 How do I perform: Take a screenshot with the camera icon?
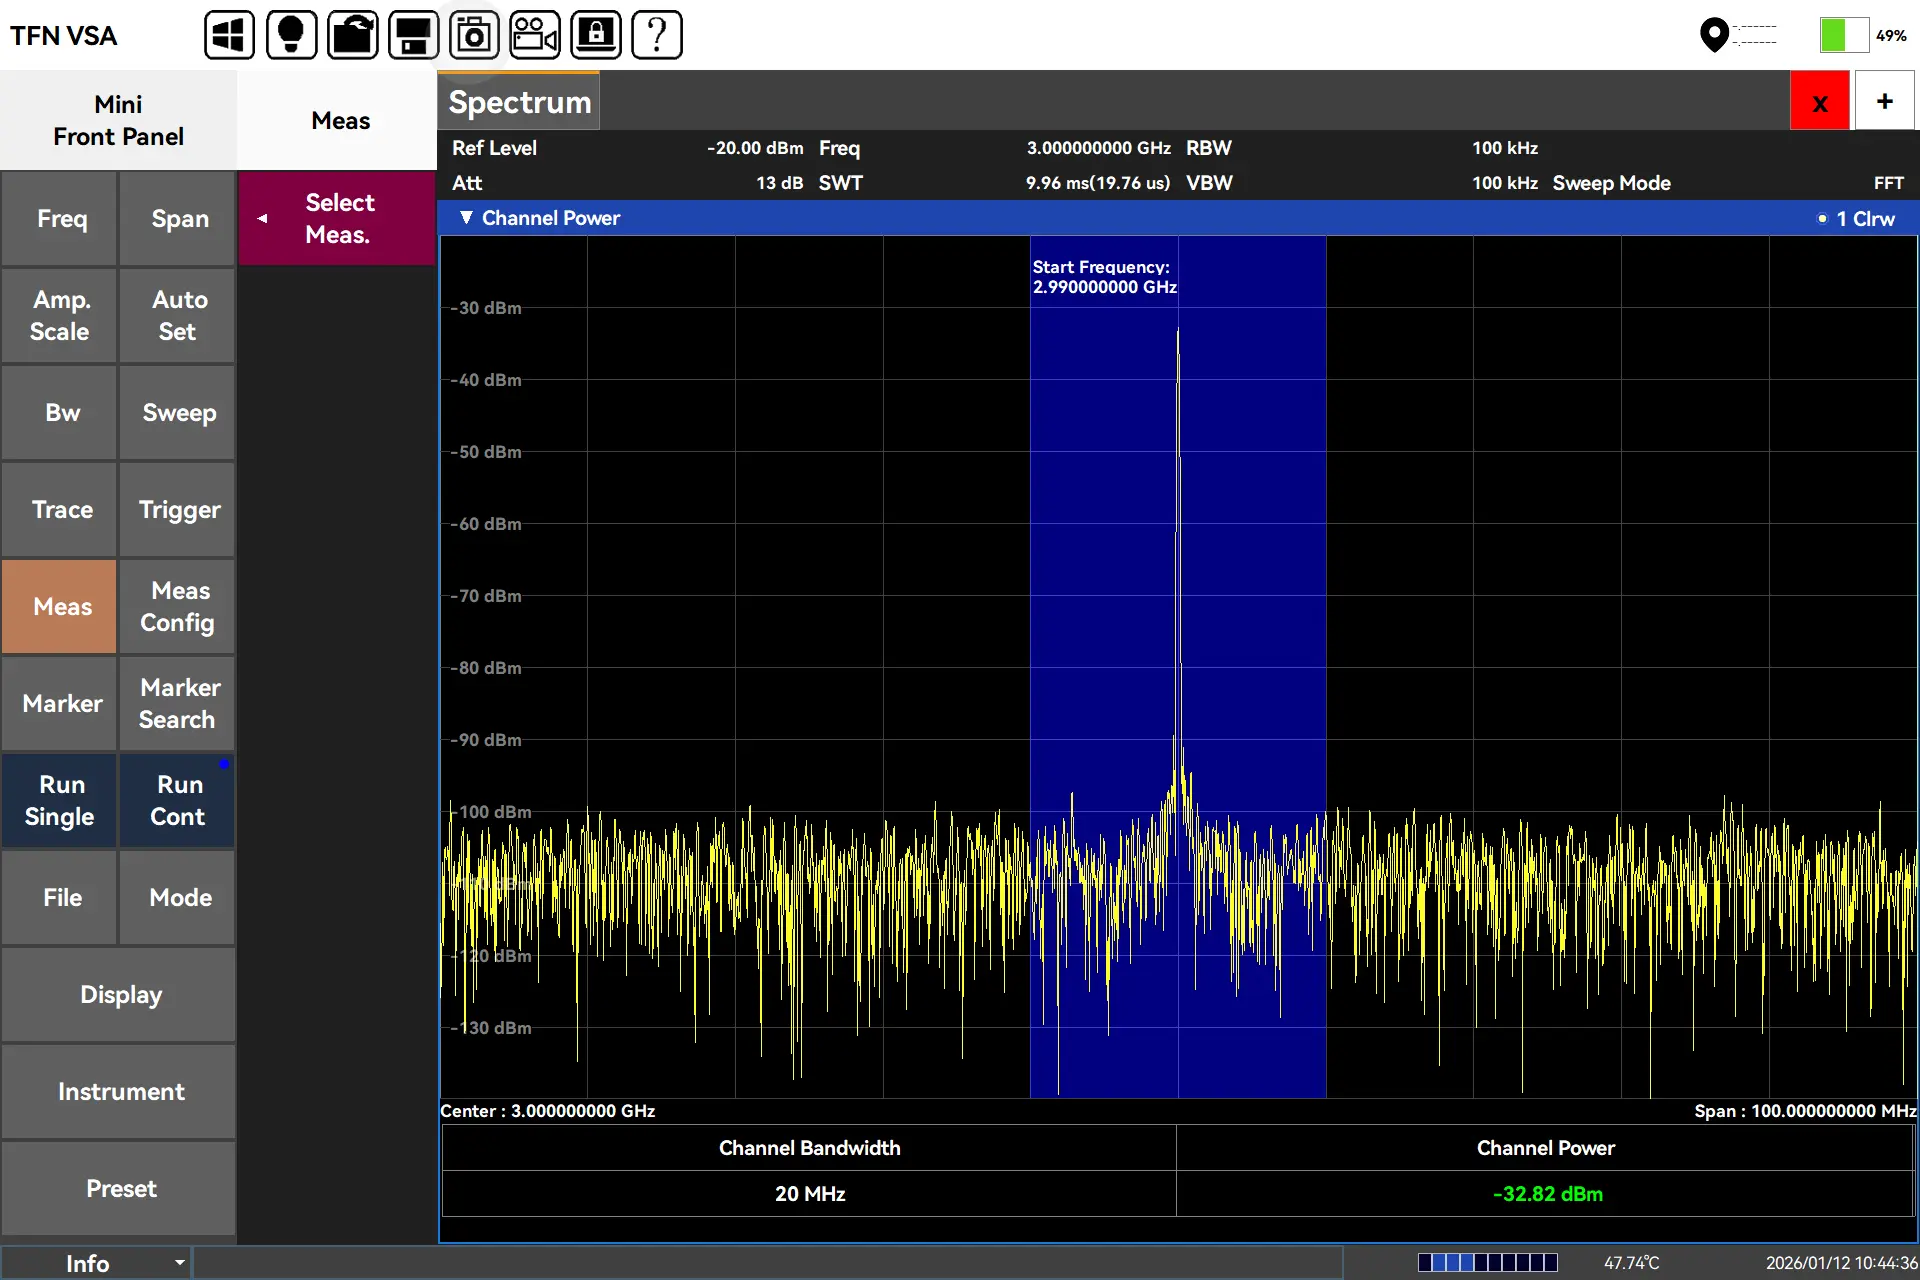coord(474,35)
